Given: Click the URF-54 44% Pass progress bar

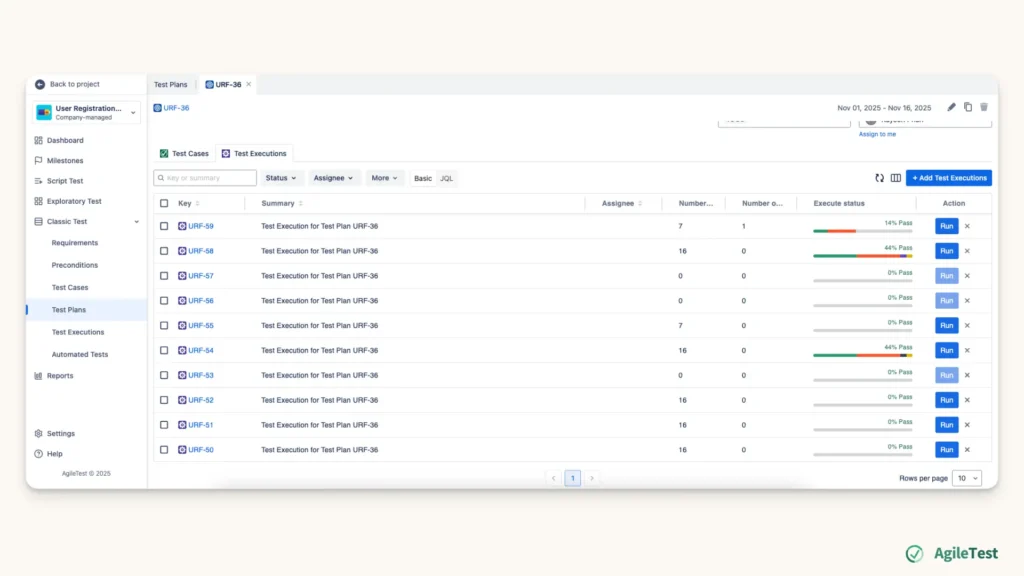Looking at the screenshot, I should click(x=863, y=355).
